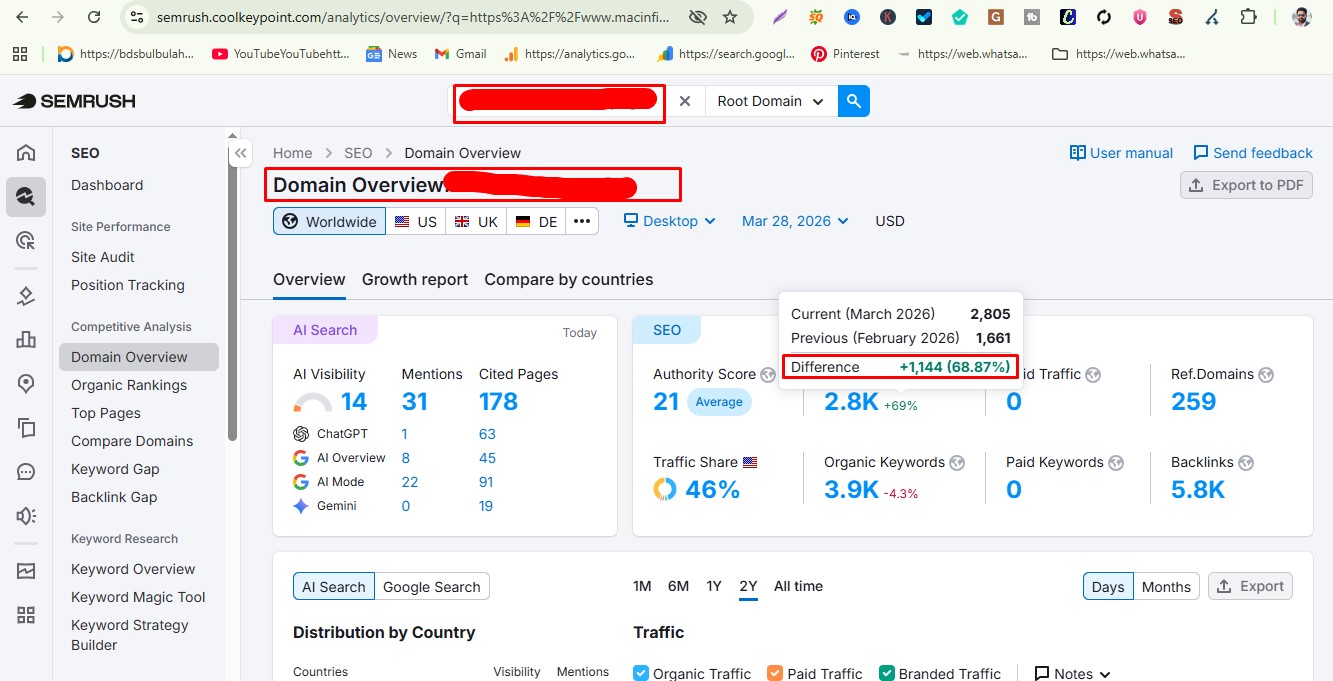Viewport: 1333px width, 681px height.
Task: Click the map pin Local icon in sidebar
Action: tap(26, 385)
